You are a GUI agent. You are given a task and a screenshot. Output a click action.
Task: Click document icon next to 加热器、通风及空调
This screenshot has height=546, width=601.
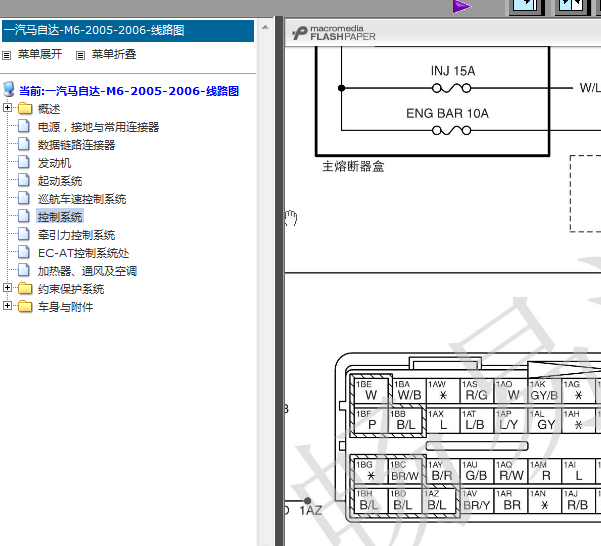point(24,270)
